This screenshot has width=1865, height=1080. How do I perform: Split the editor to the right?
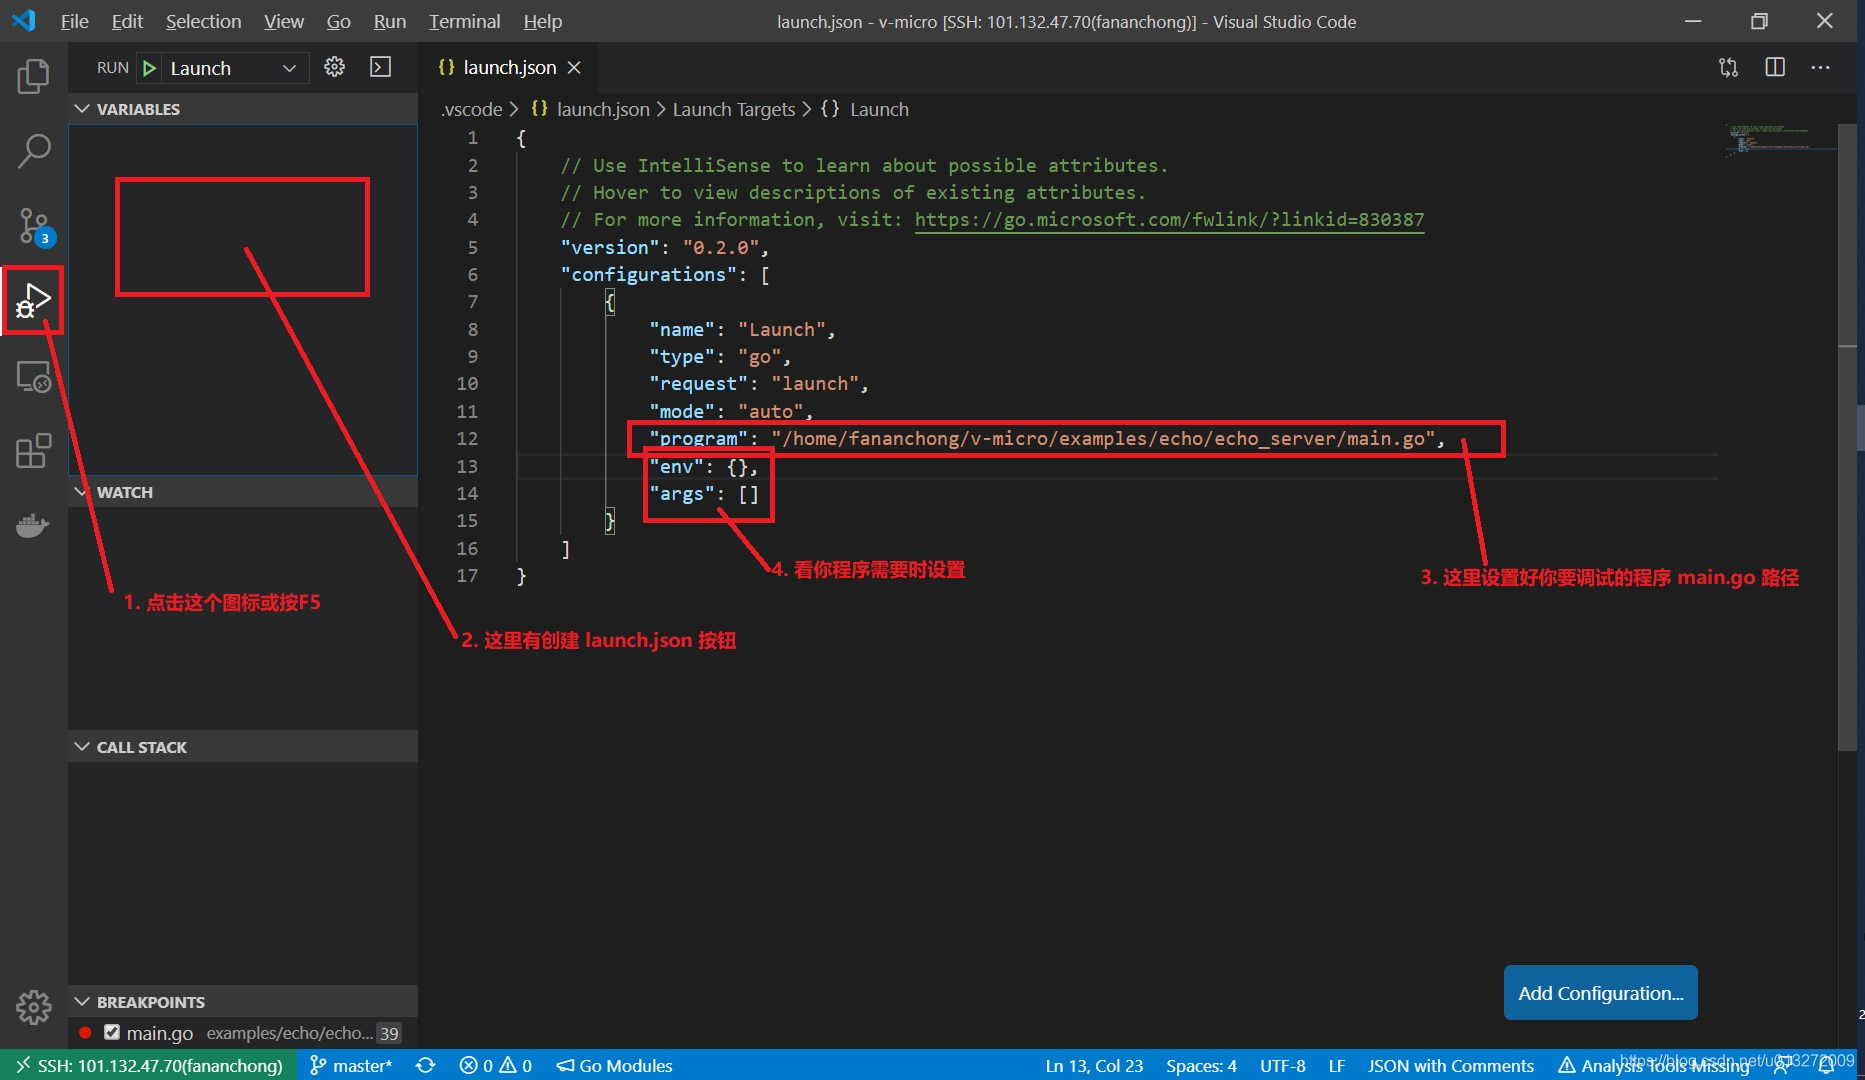[x=1775, y=67]
